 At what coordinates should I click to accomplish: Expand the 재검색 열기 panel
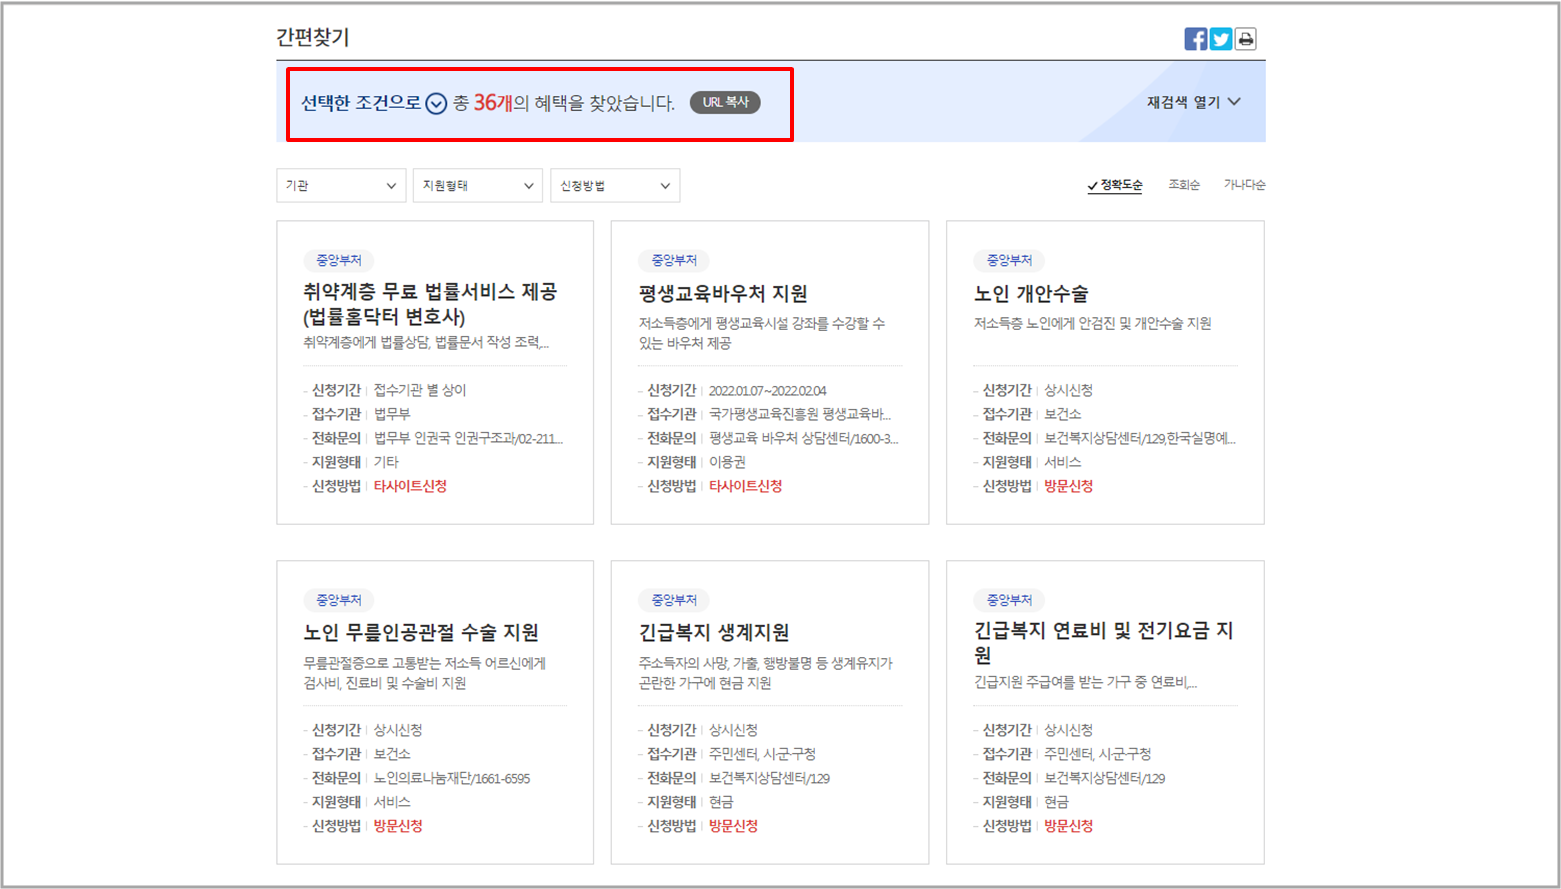tap(1189, 102)
